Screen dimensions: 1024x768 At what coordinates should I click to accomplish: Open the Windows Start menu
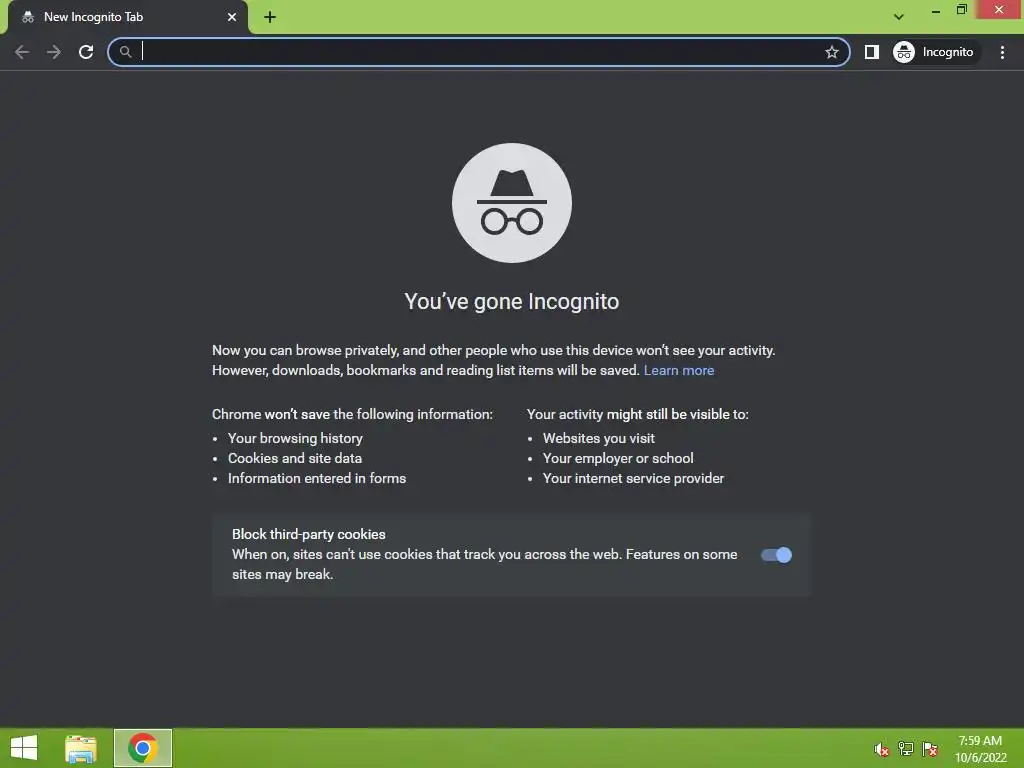[24, 748]
